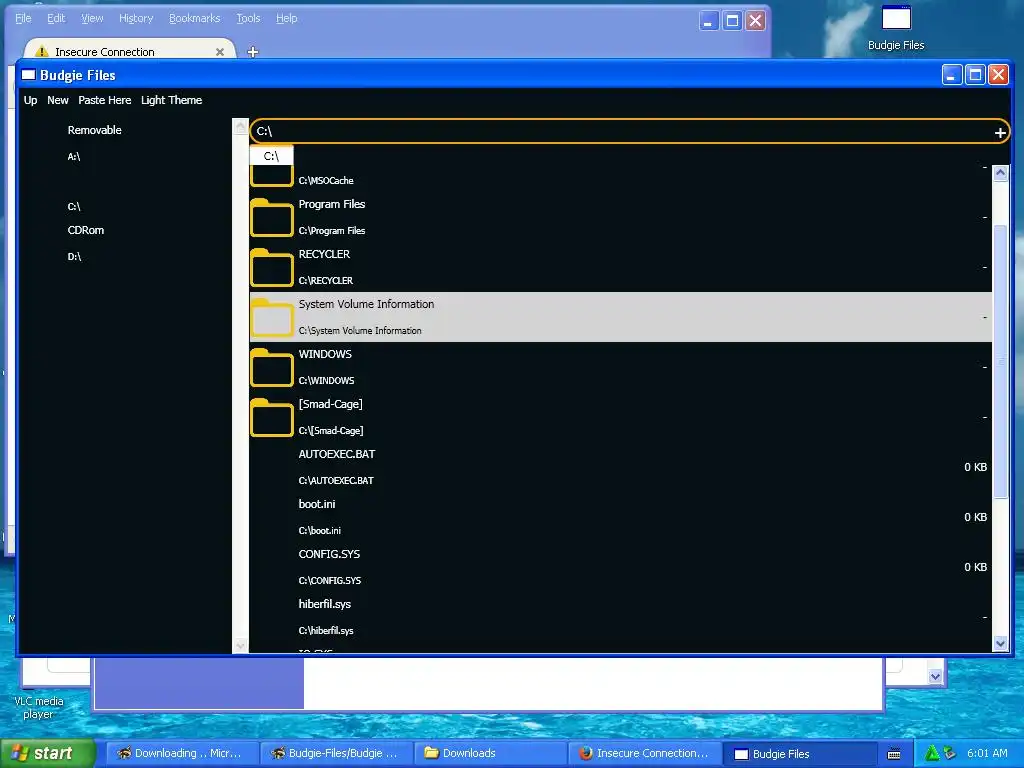Click the MSOCache folder icon

point(272,175)
